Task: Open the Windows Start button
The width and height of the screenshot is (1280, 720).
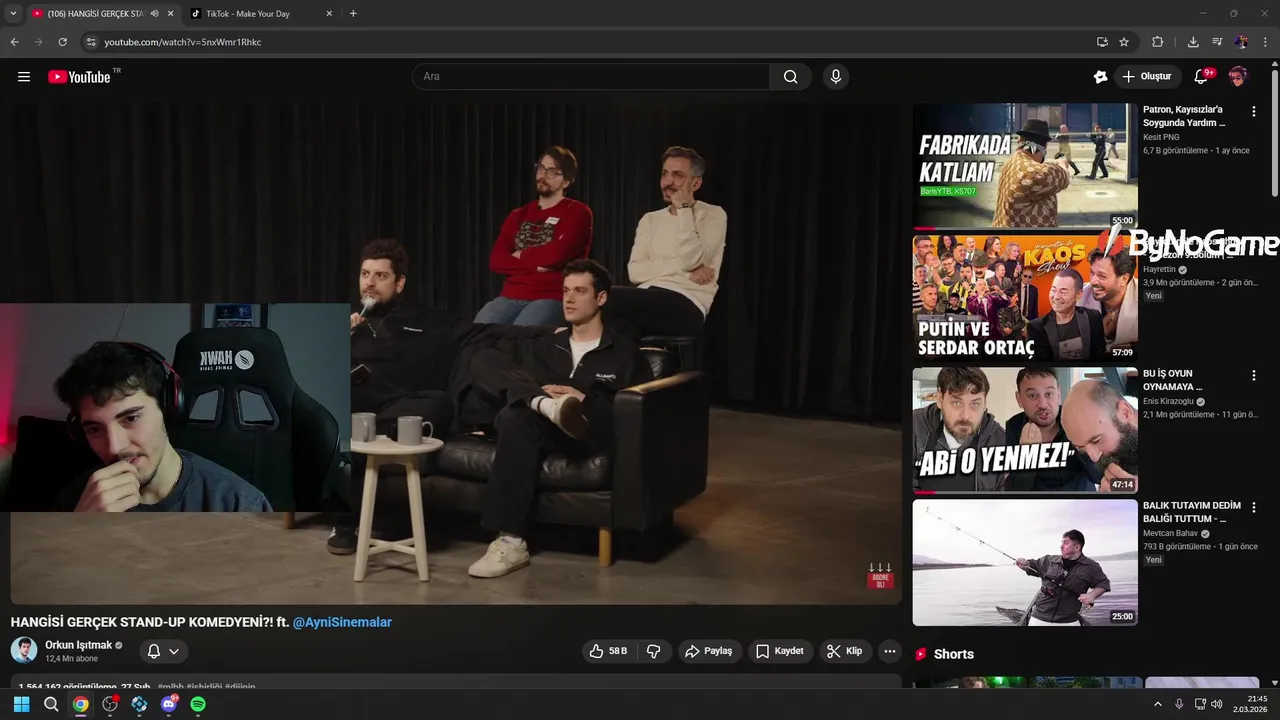Action: 21,704
